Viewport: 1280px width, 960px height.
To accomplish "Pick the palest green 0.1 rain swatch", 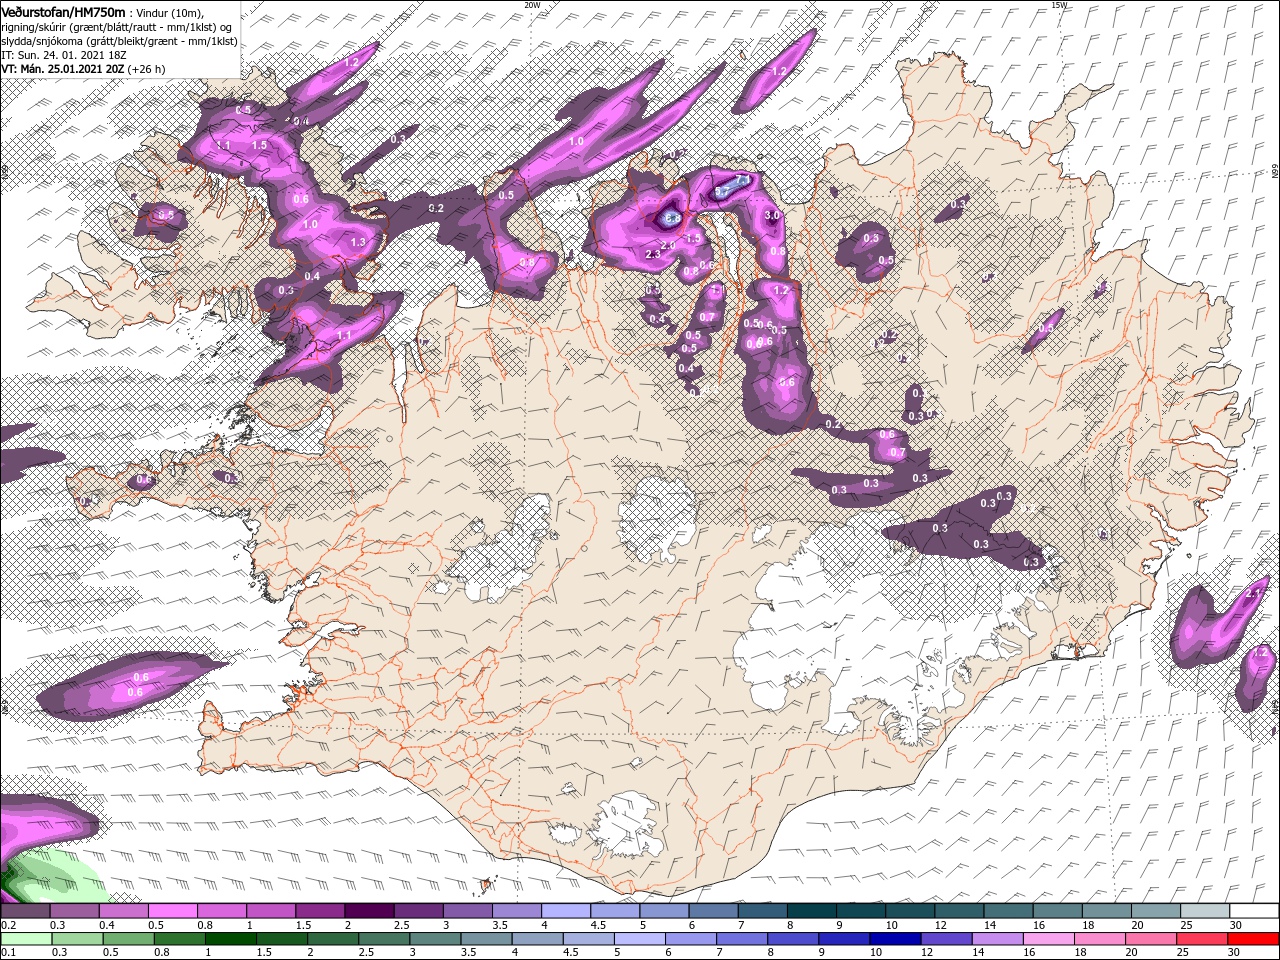I will click(x=25, y=938).
